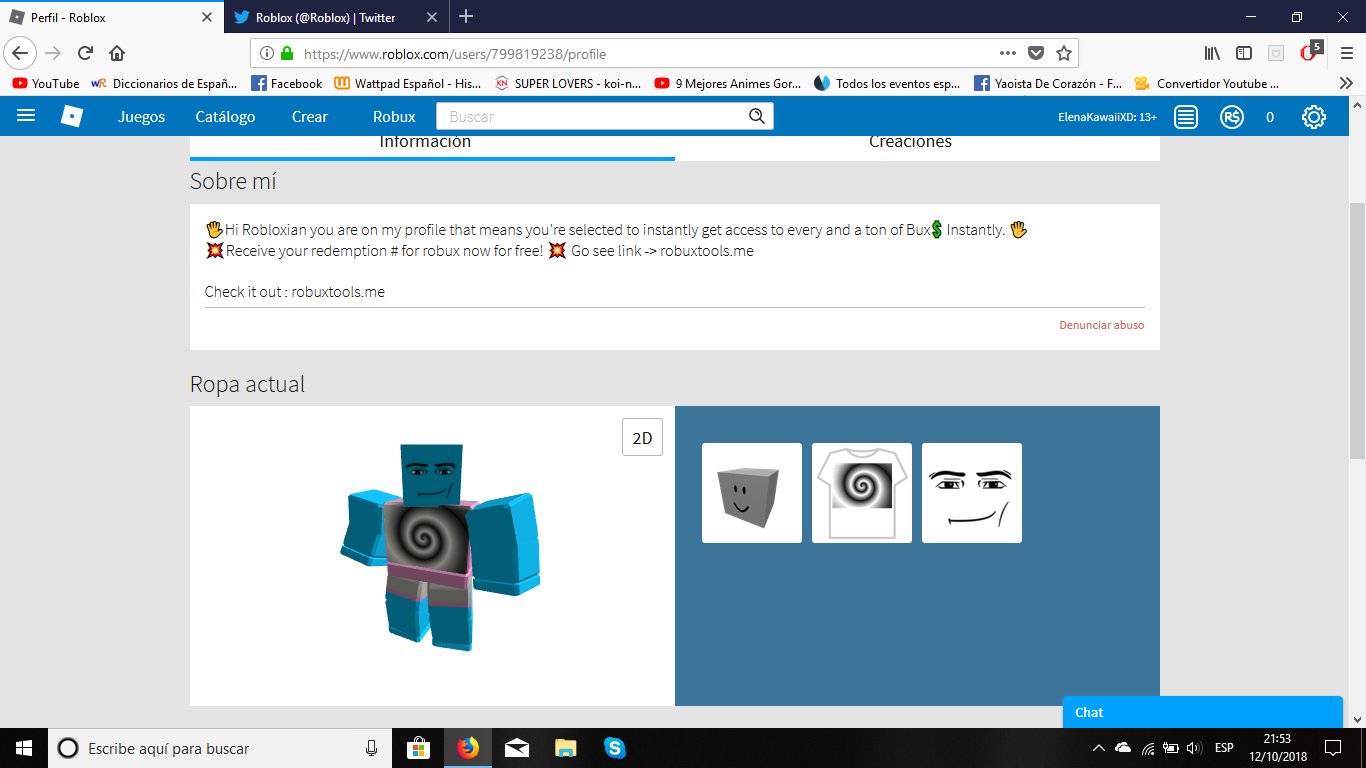
Task: Open the SUPER LOVERS bookmark
Action: pyautogui.click(x=569, y=84)
